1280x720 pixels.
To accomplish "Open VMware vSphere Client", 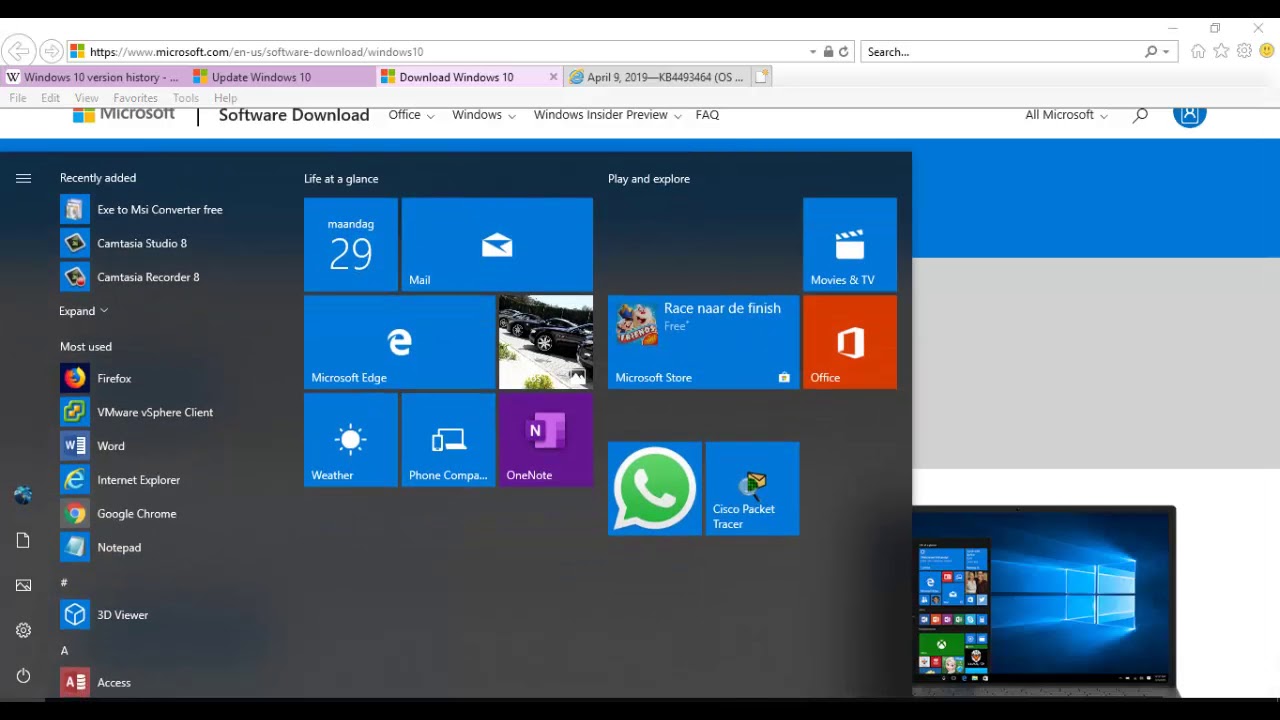I will (137, 412).
